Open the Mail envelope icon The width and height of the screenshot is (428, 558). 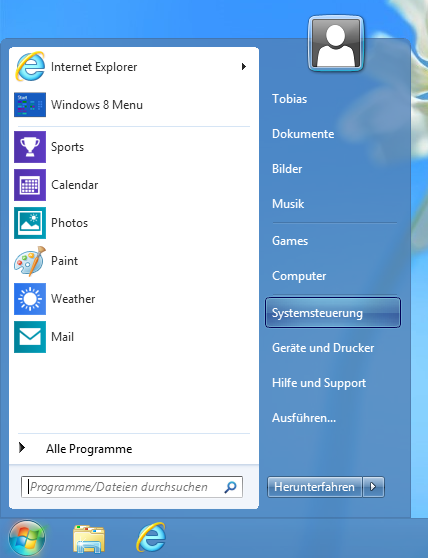[x=30, y=337]
